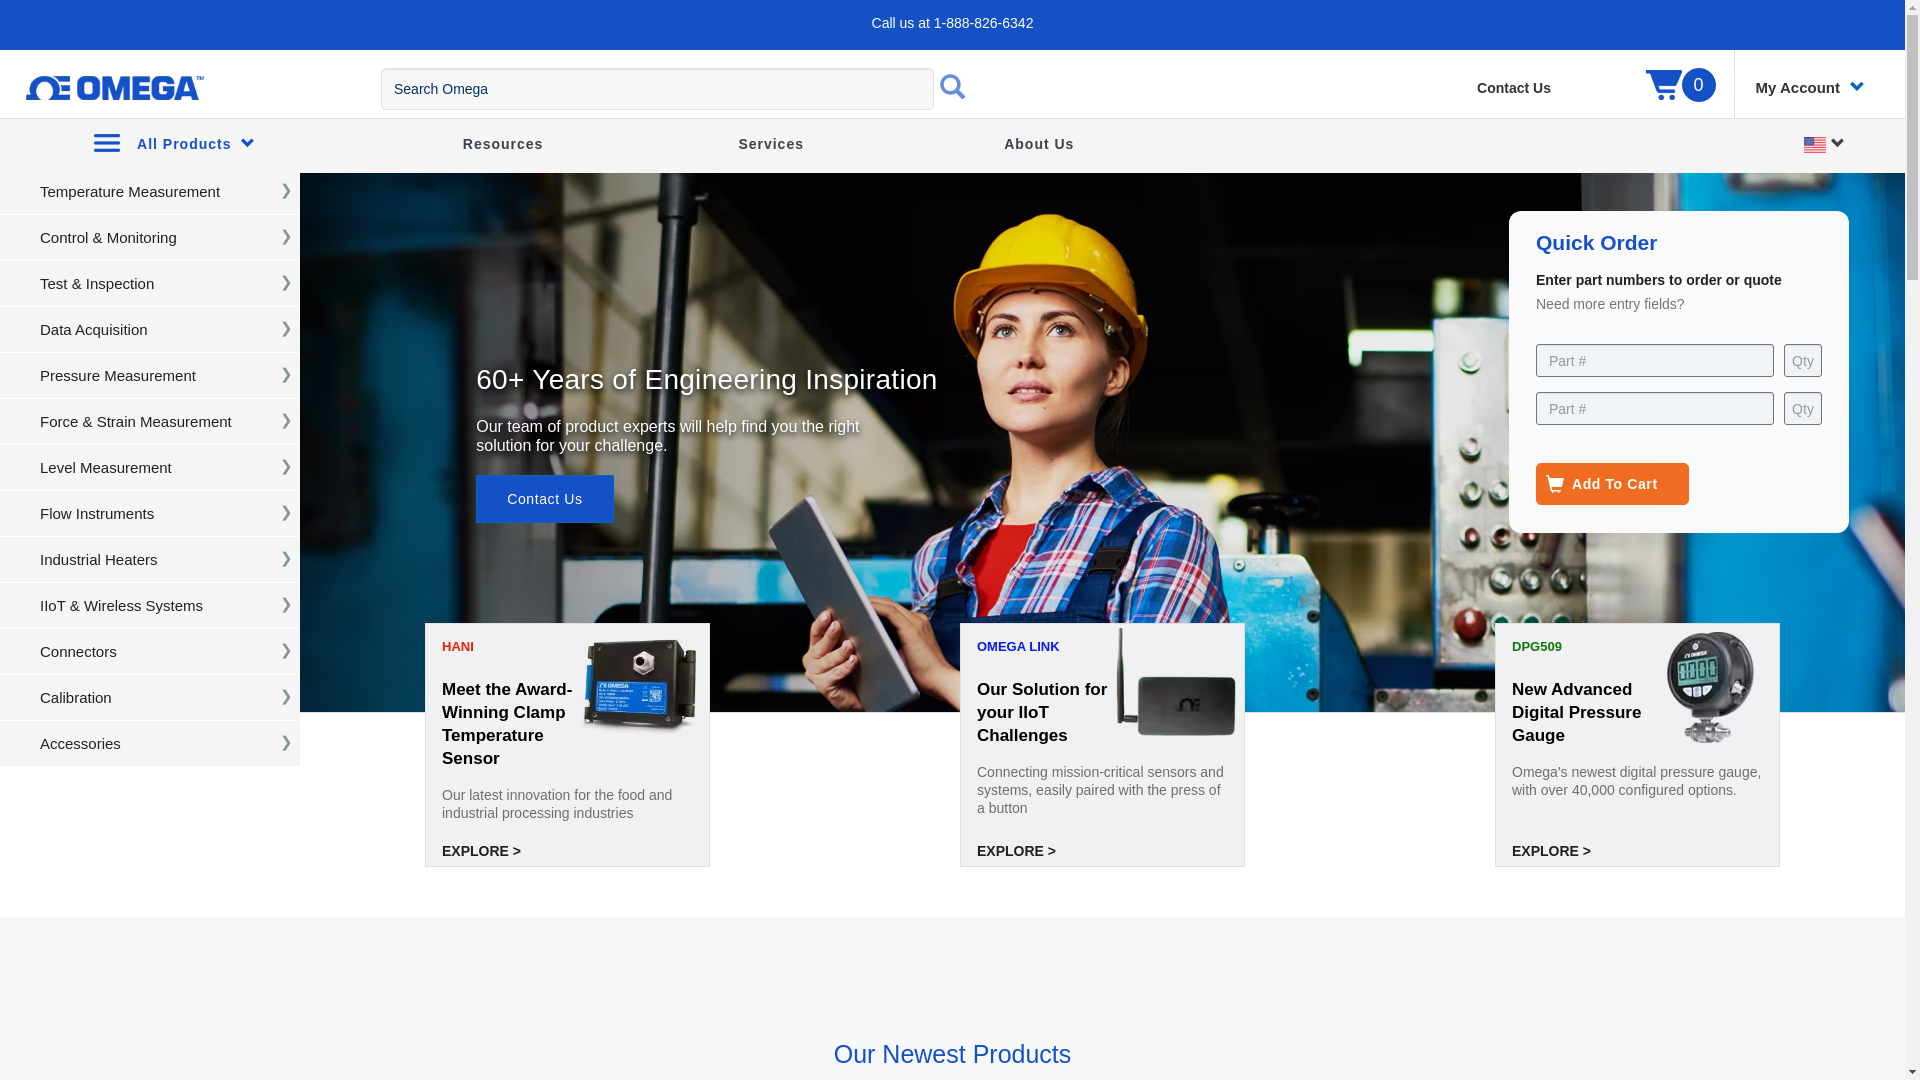
Task: Open the shopping cart icon
Action: (x=1663, y=85)
